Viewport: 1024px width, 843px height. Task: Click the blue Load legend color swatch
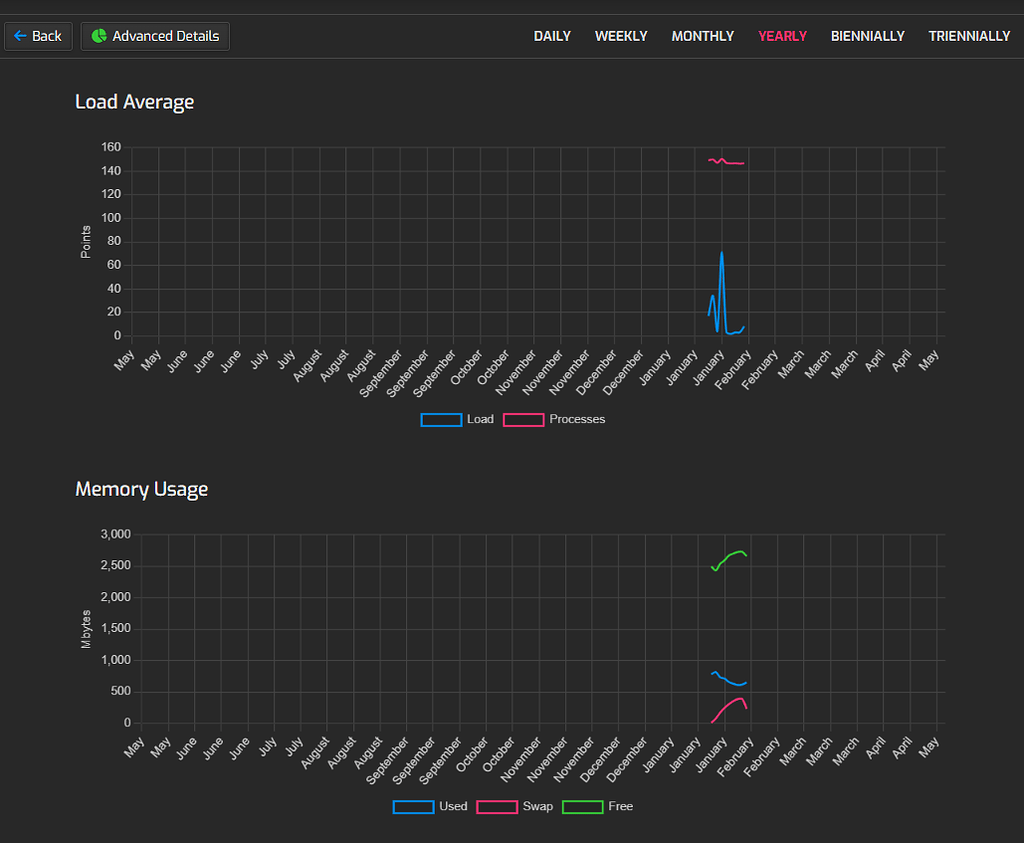point(441,419)
